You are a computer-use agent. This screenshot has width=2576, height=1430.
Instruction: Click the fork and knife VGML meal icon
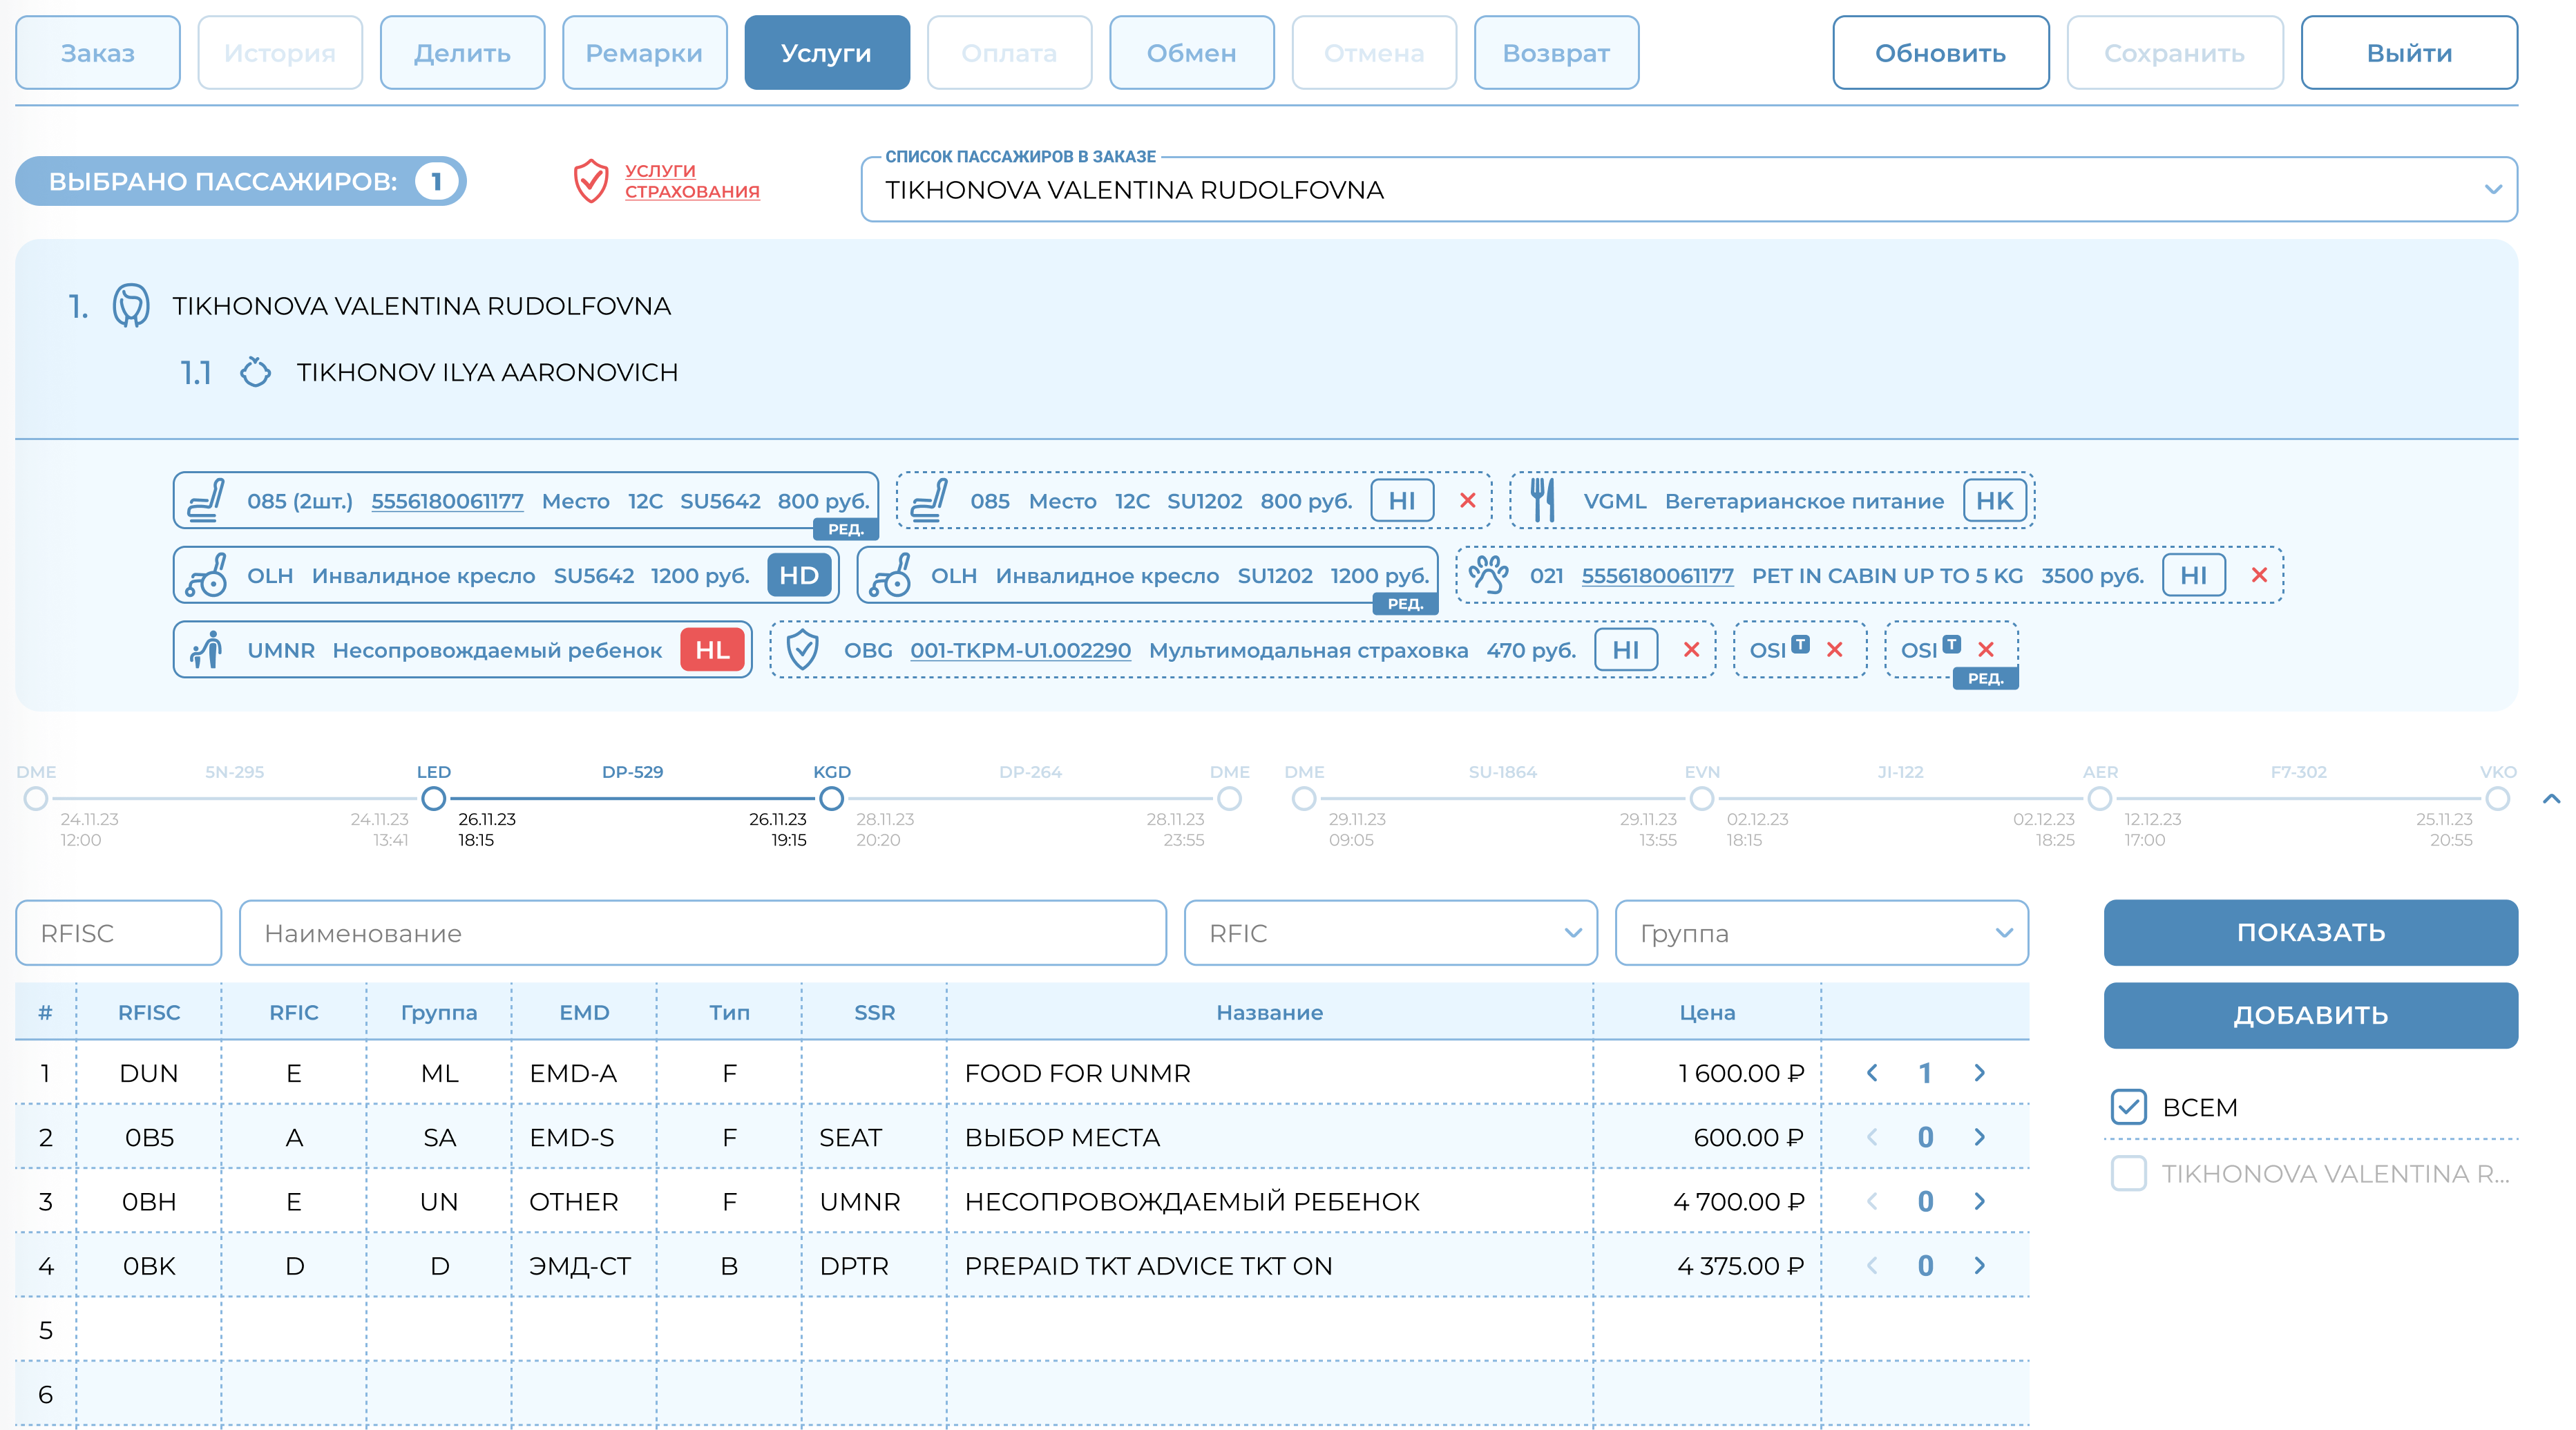[1543, 501]
